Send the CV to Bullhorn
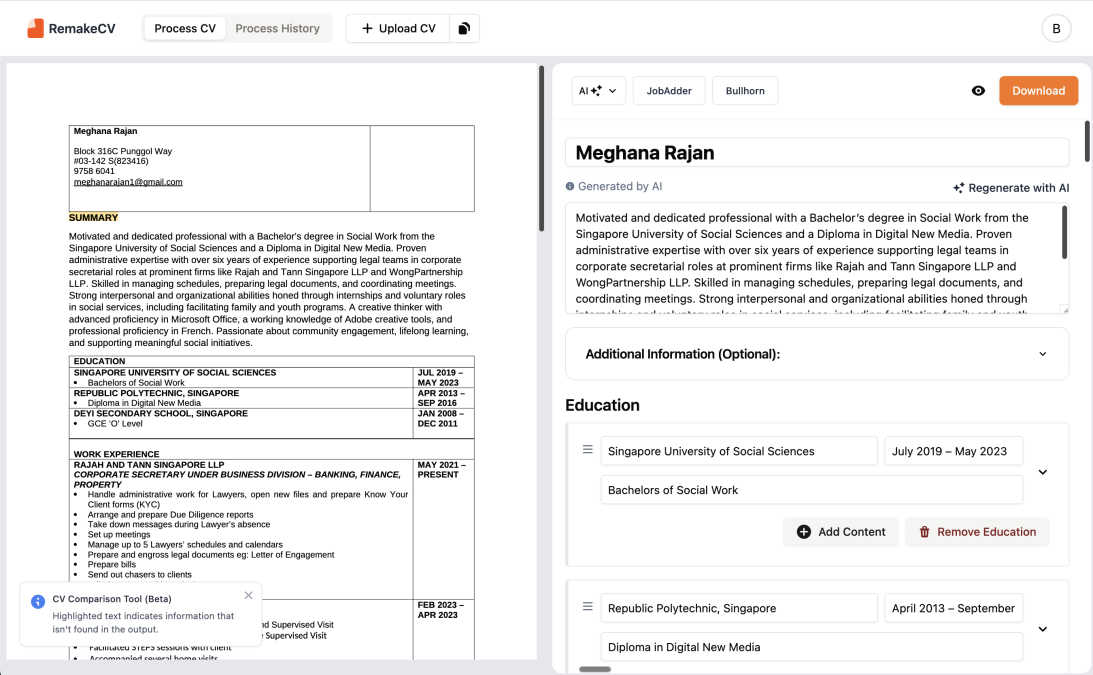The image size is (1093, 675). click(745, 90)
